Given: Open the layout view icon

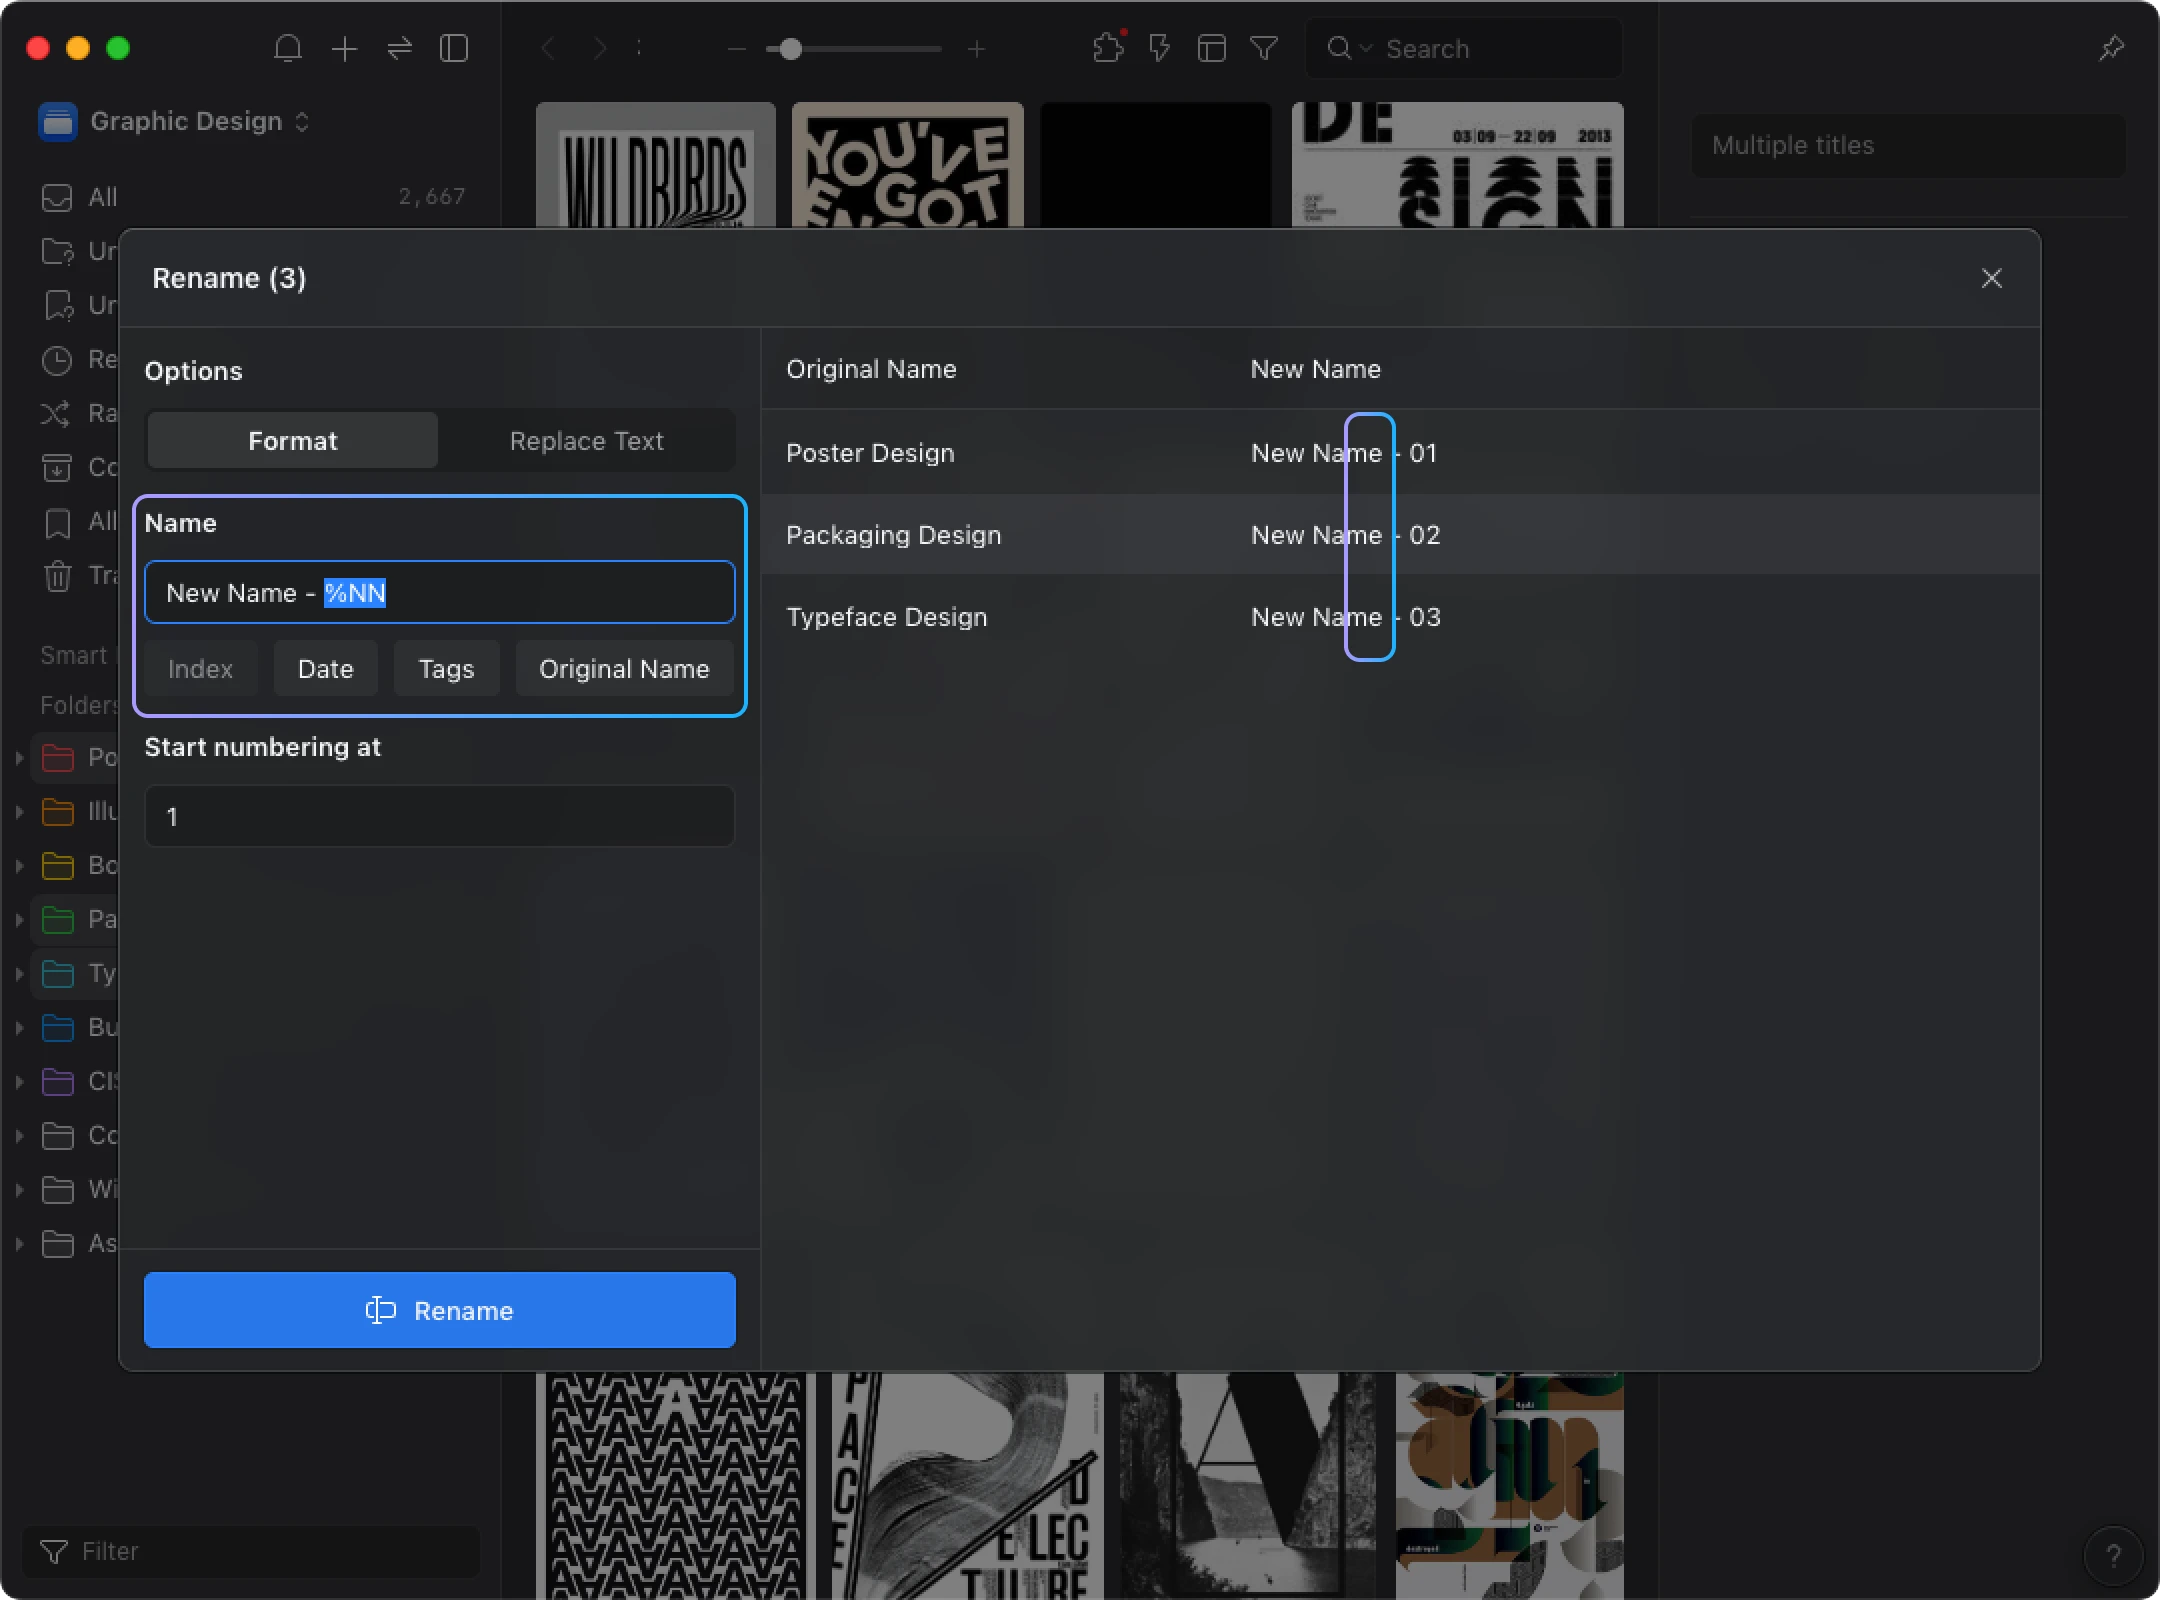Looking at the screenshot, I should pyautogui.click(x=1212, y=48).
